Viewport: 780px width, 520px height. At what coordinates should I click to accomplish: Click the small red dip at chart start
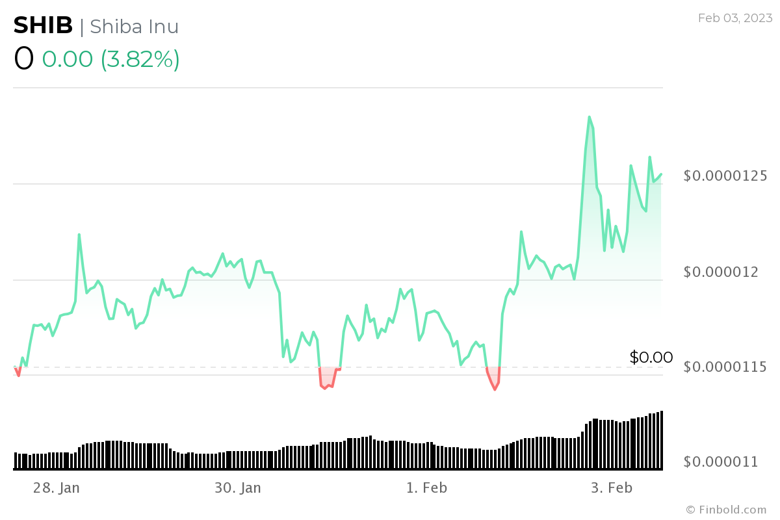tap(17, 374)
